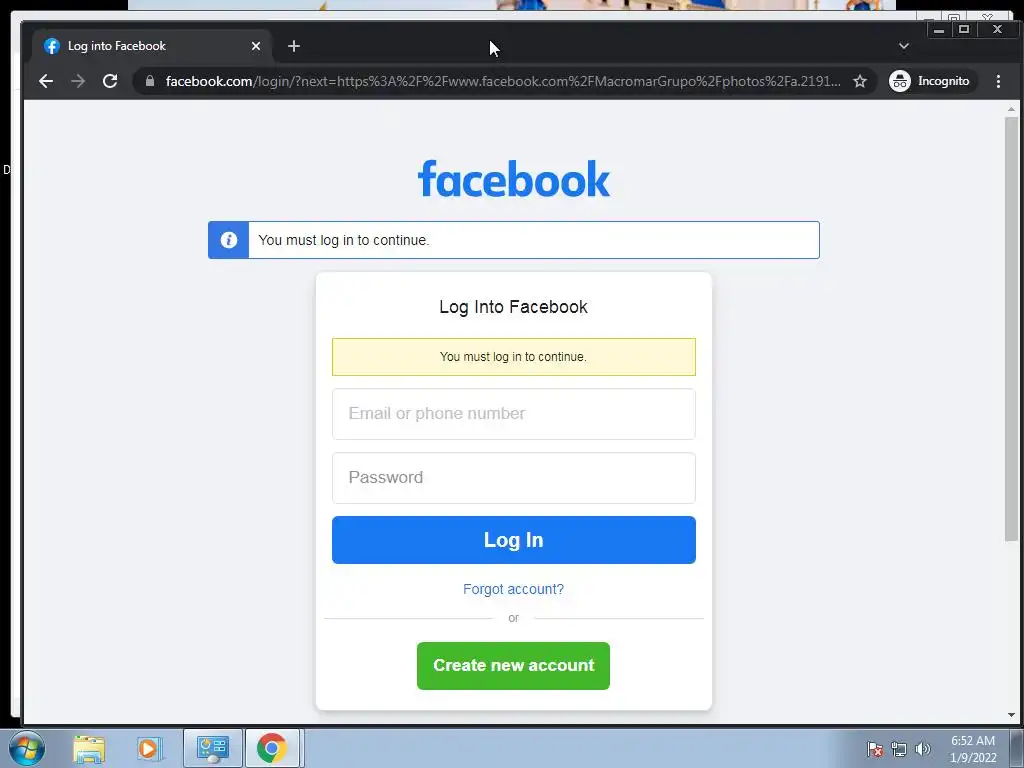Click the browser forward arrow
Viewport: 1024px width, 768px height.
point(78,81)
